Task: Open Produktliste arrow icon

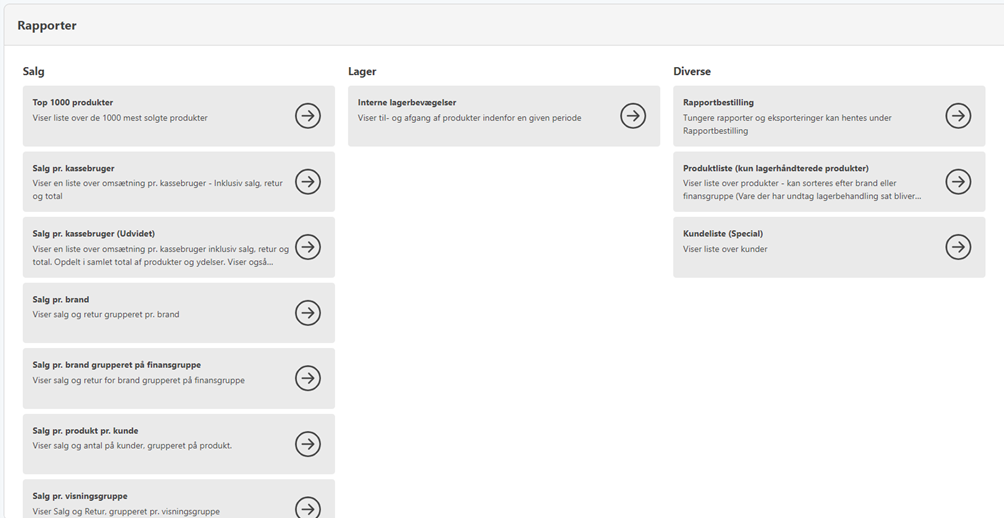Action: (958, 182)
